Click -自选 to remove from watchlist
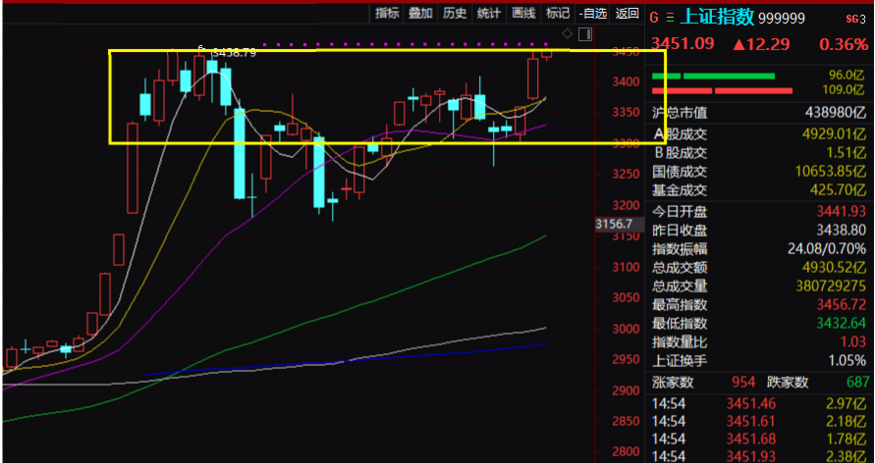The image size is (875, 463). (x=593, y=13)
